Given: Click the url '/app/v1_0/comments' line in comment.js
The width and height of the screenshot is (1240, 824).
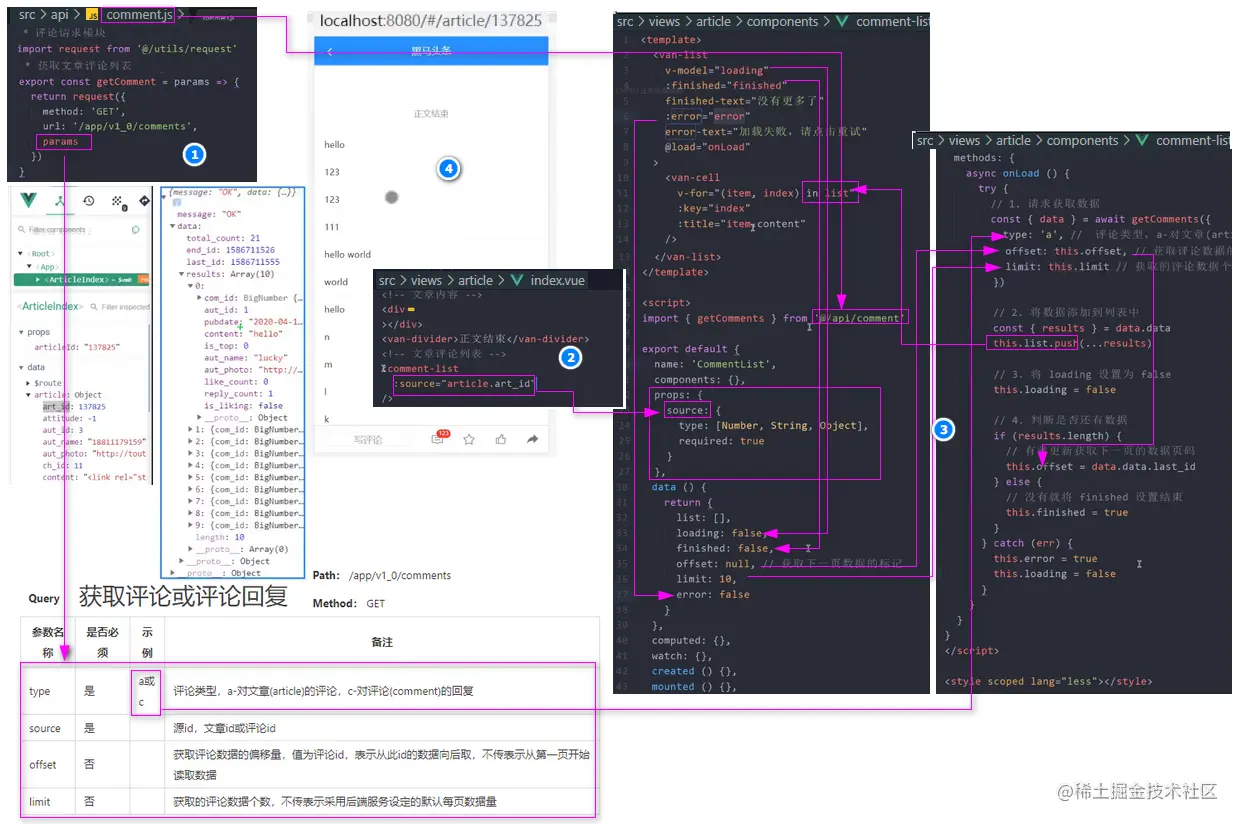Looking at the screenshot, I should pyautogui.click(x=120, y=127).
